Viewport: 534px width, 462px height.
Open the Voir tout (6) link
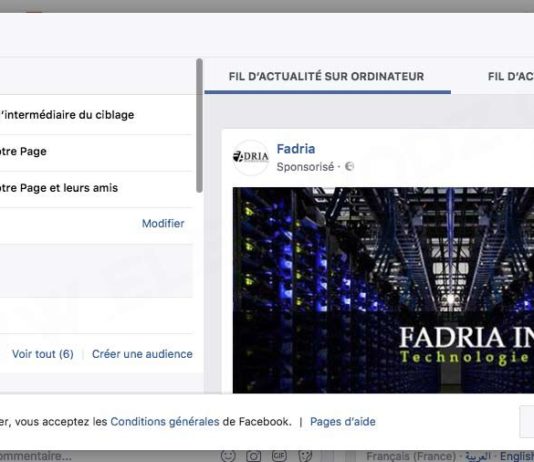pyautogui.click(x=43, y=354)
